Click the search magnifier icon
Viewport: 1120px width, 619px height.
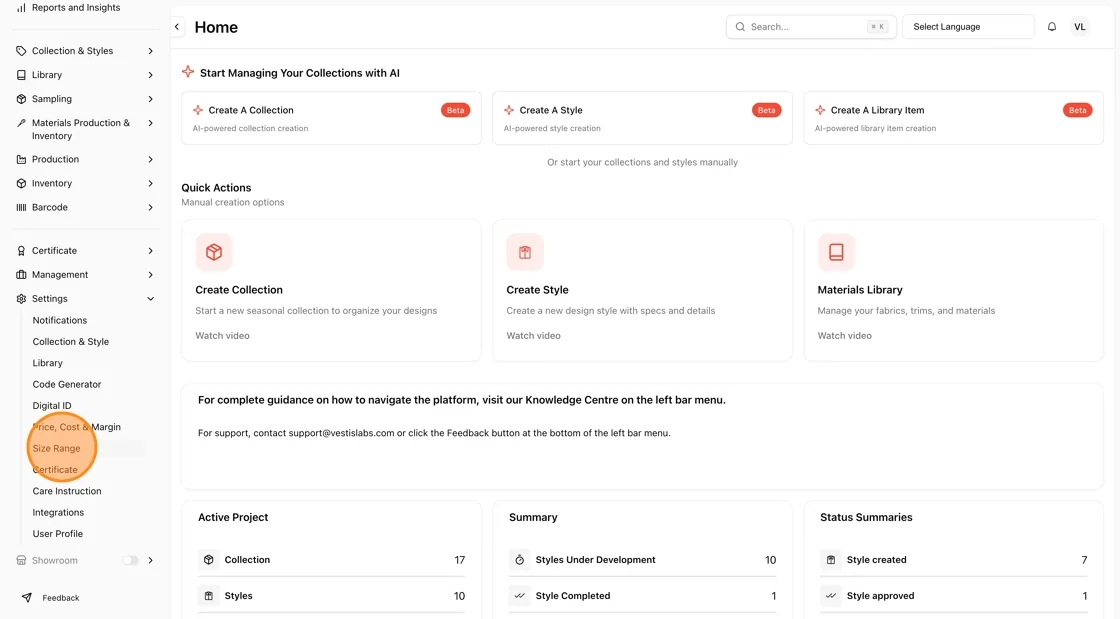740,26
